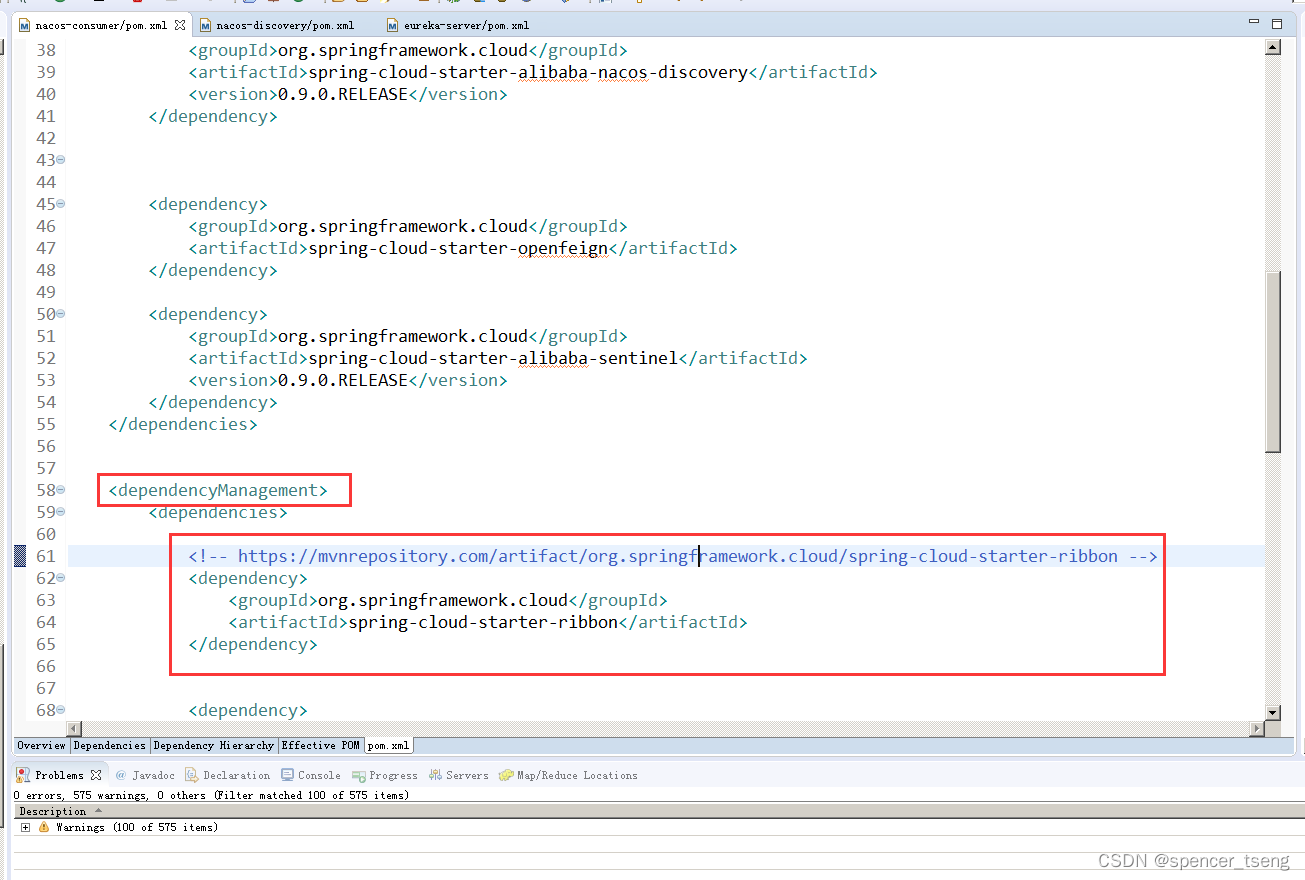Open the Dependency Hierarchy page
Viewport: 1305px width, 880px height.
(214, 745)
